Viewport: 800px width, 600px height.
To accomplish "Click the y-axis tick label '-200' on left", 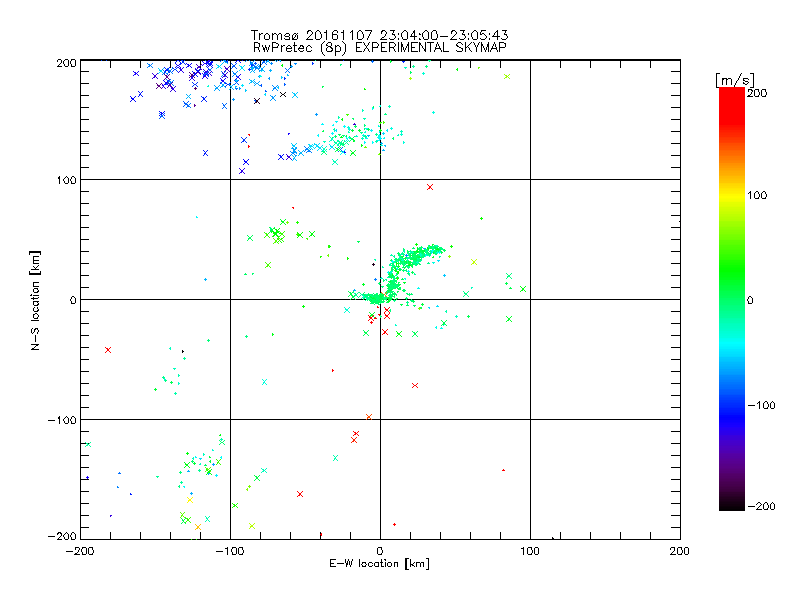I will pyautogui.click(x=62, y=536).
